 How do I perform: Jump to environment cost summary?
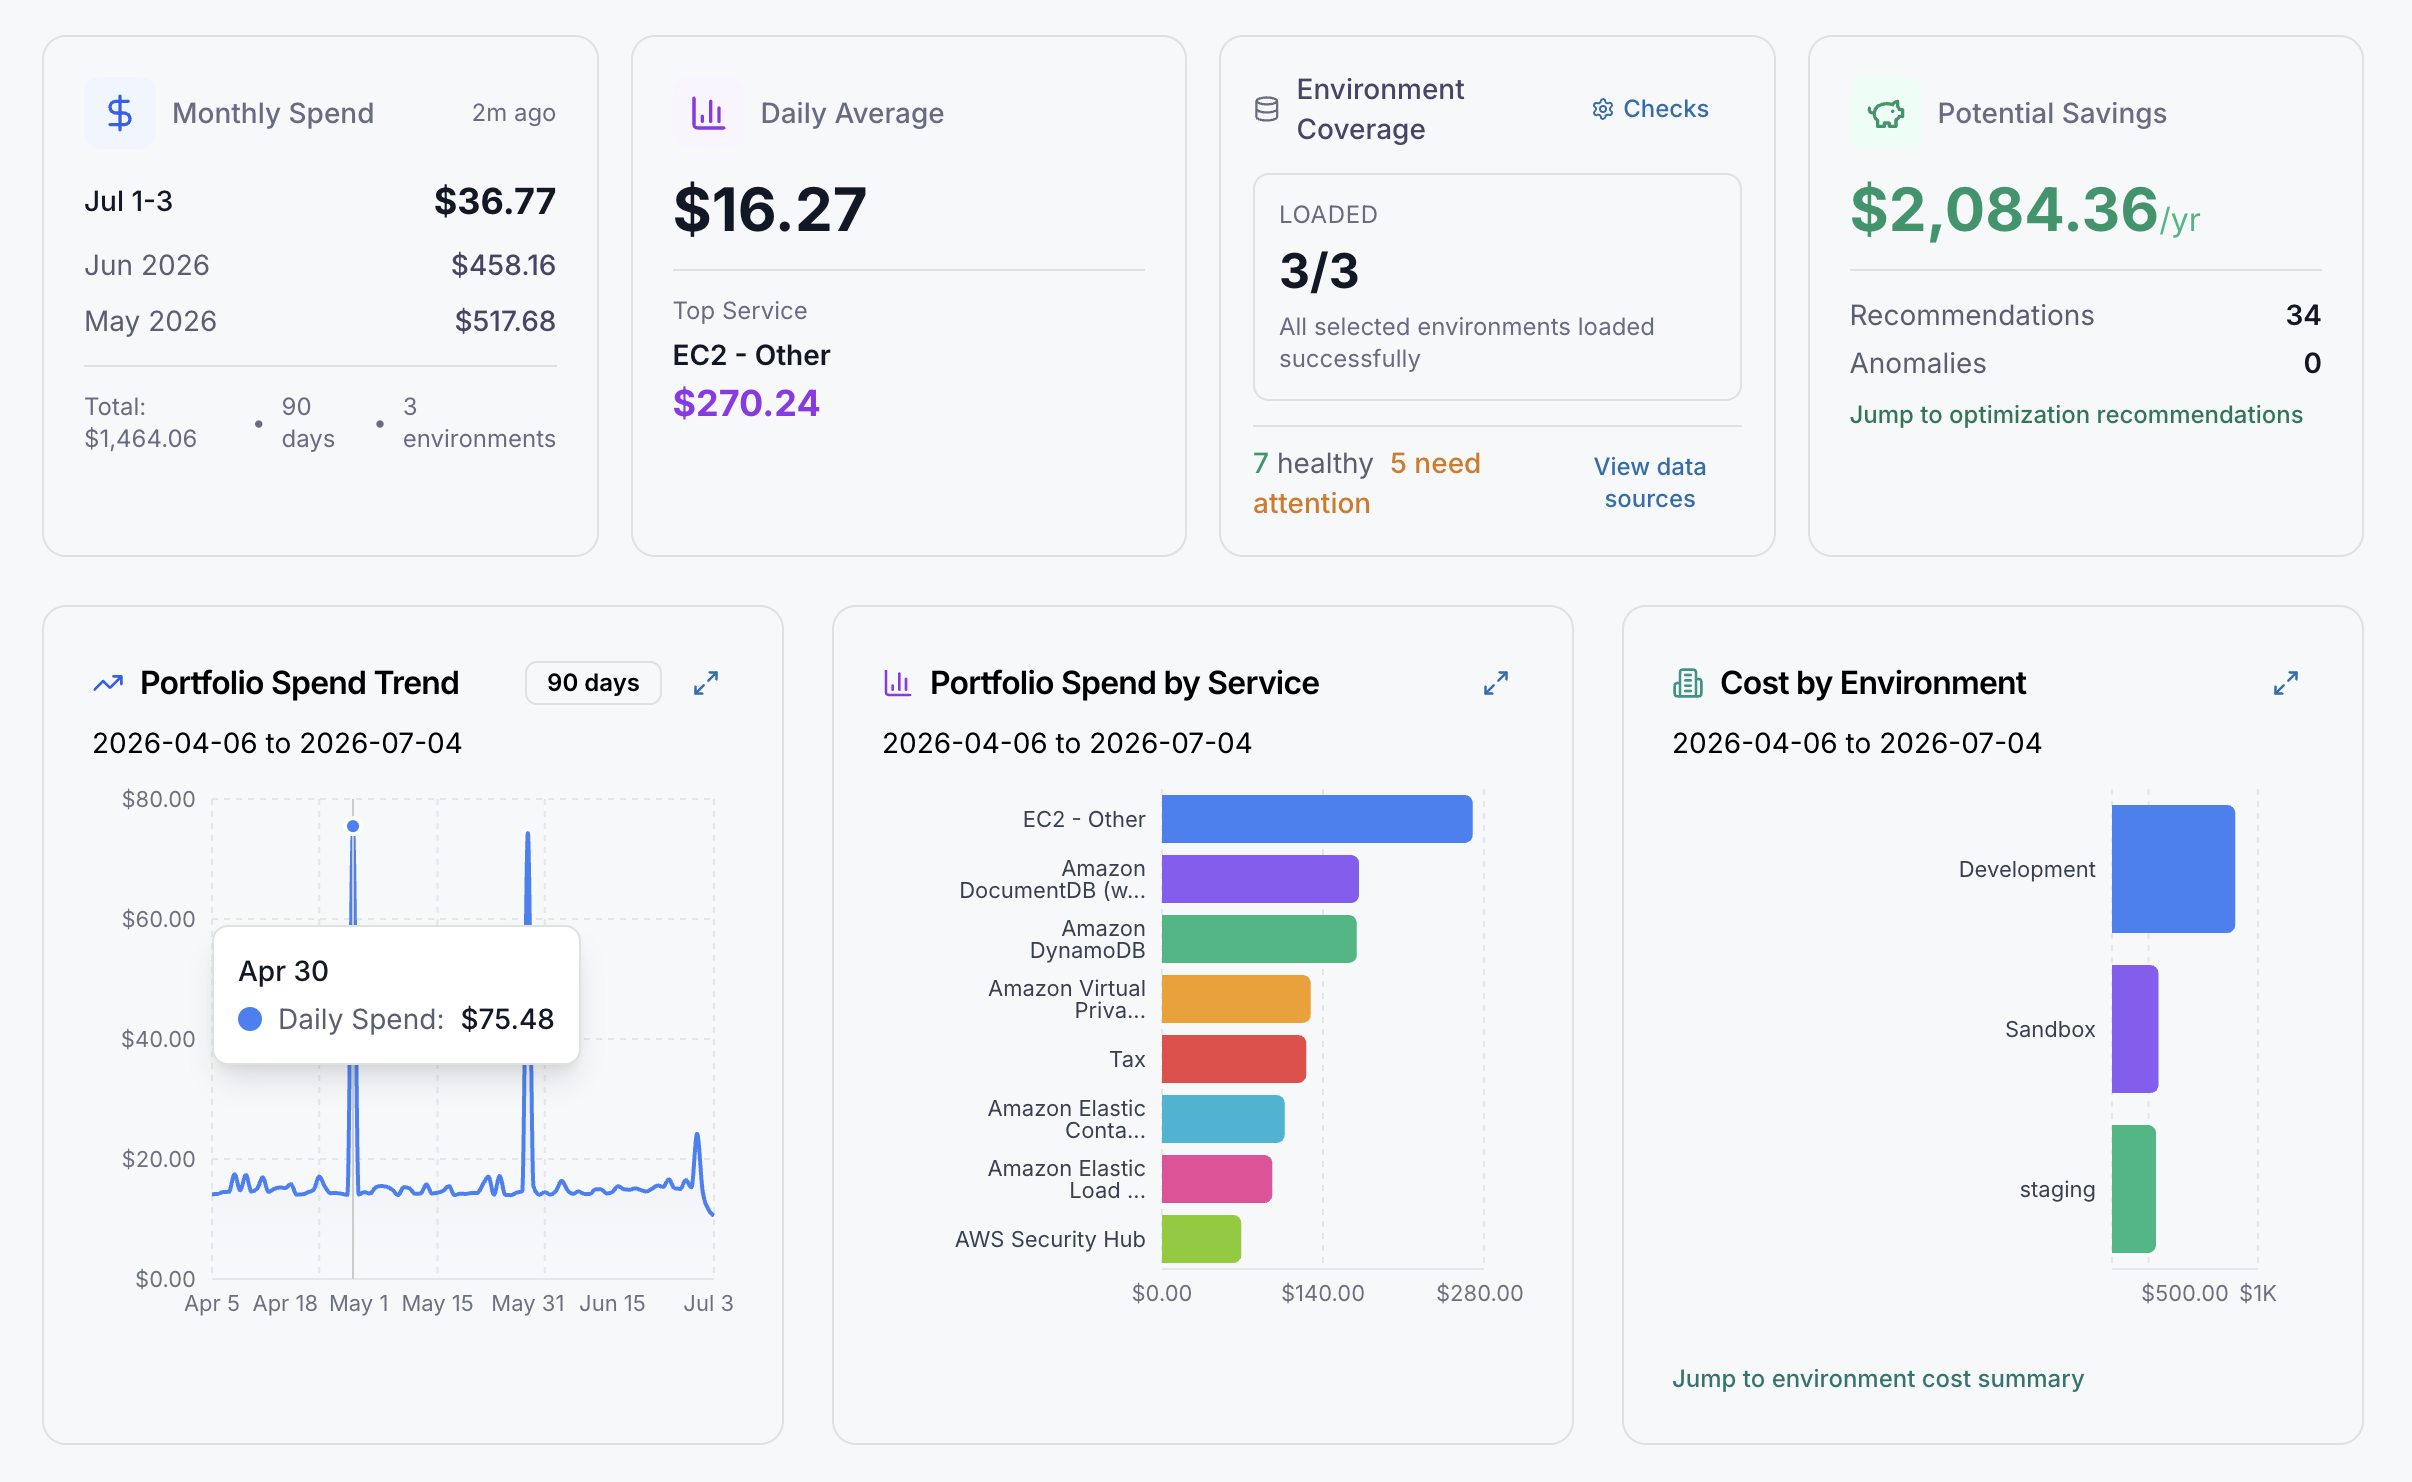[x=1878, y=1379]
